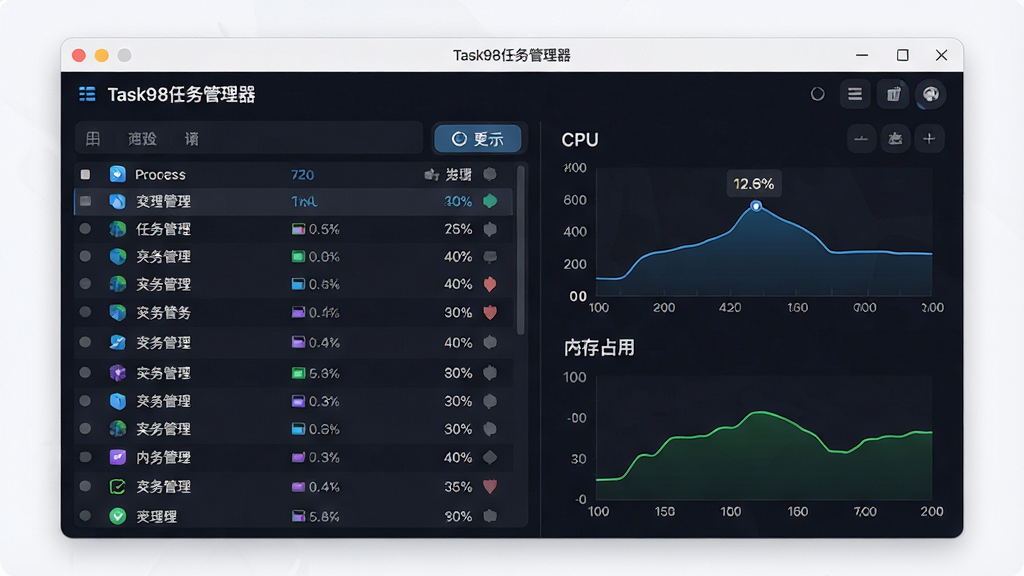Click the middle icon button beside the CPU plus

895,138
